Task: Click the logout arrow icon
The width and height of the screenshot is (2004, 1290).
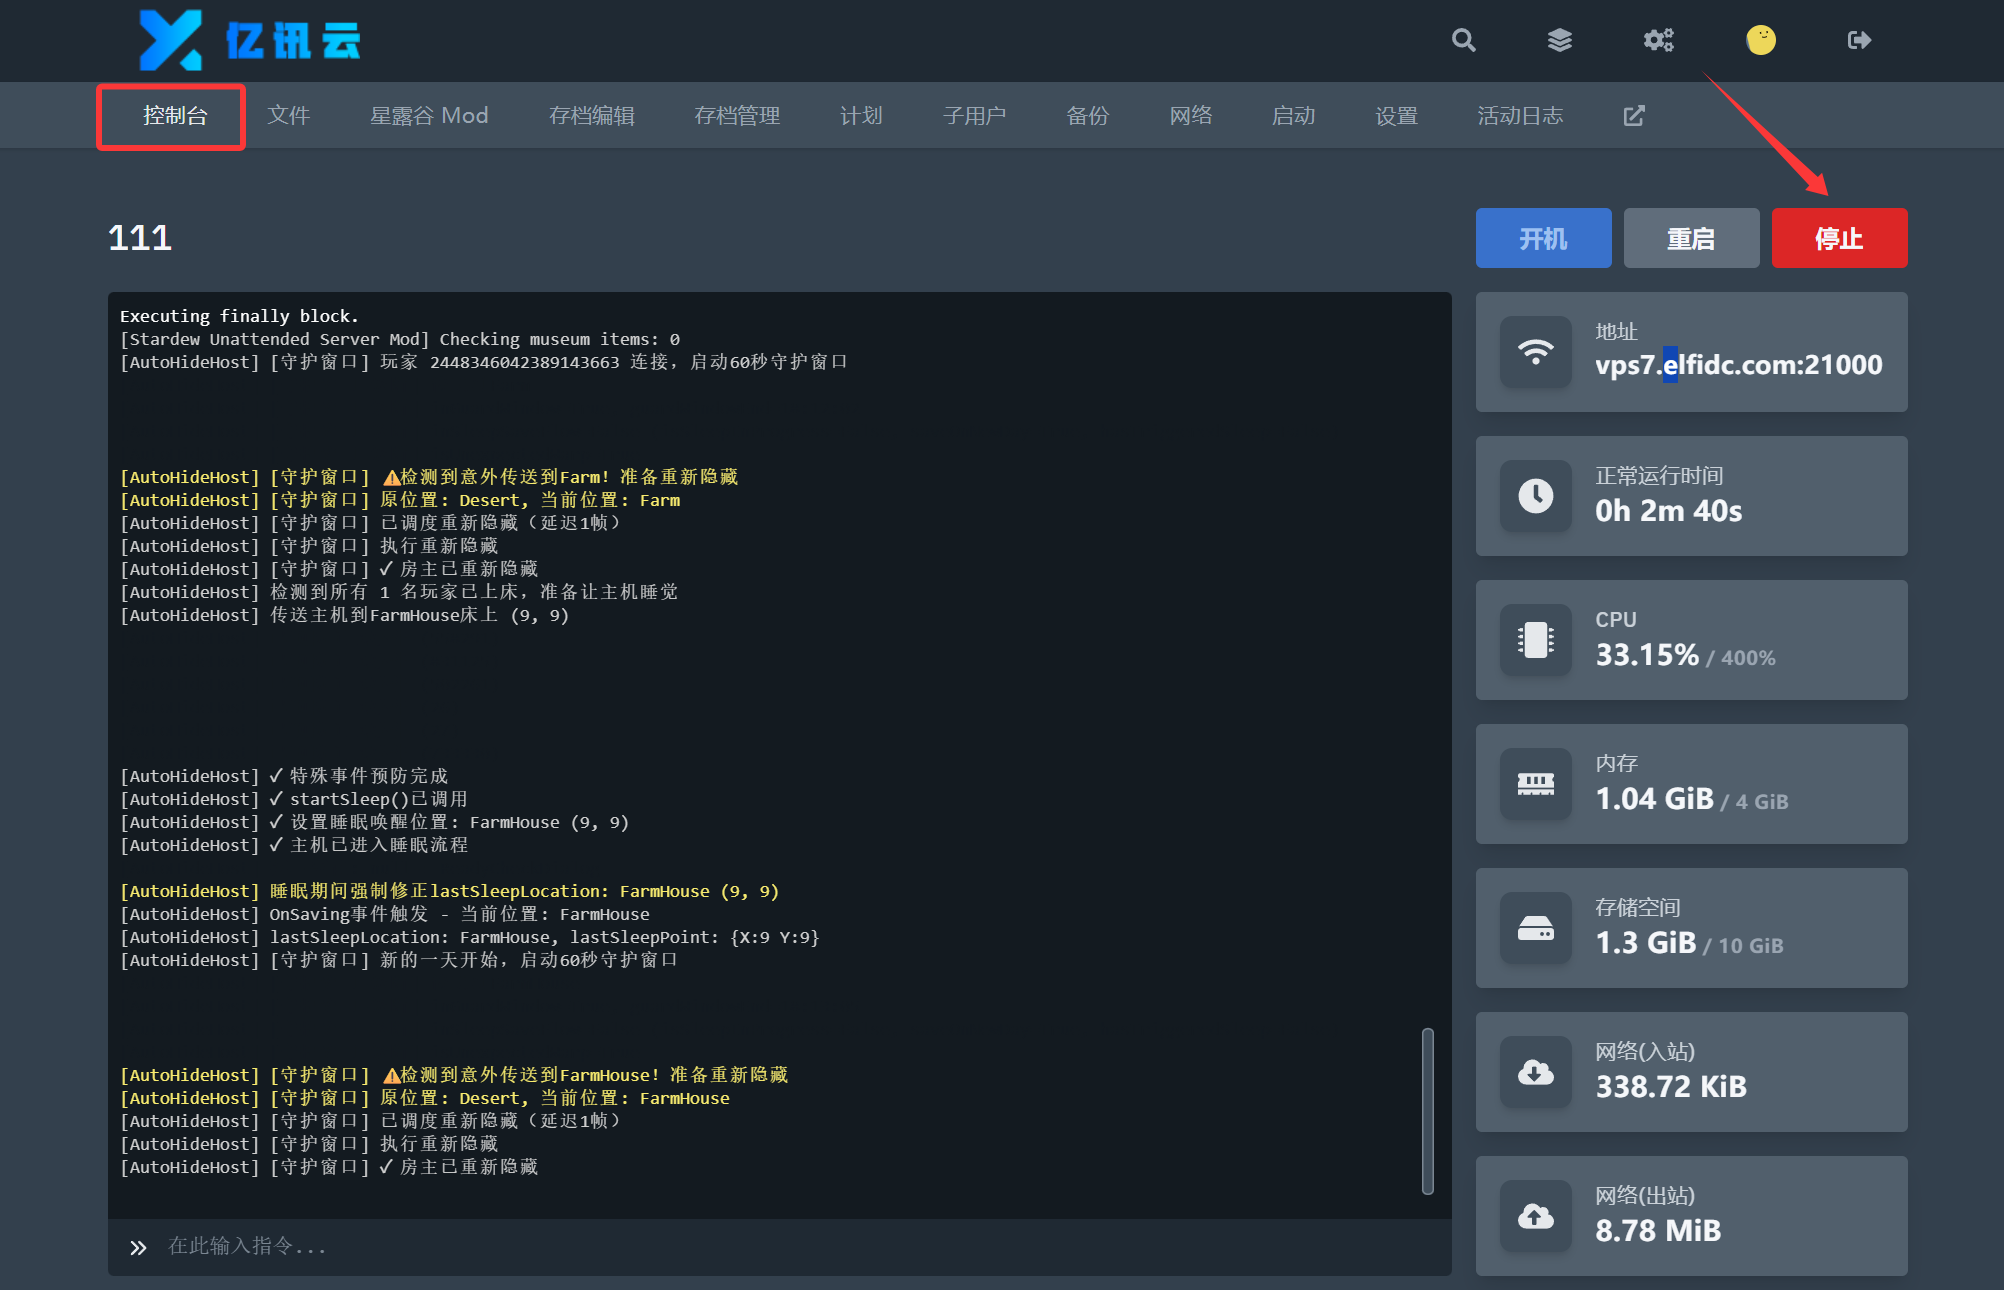Action: click(x=1859, y=40)
